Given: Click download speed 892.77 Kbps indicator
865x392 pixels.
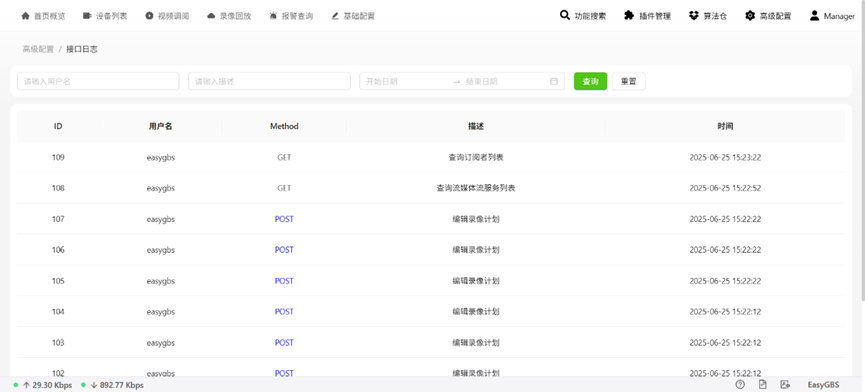Looking at the screenshot, I should [x=113, y=385].
